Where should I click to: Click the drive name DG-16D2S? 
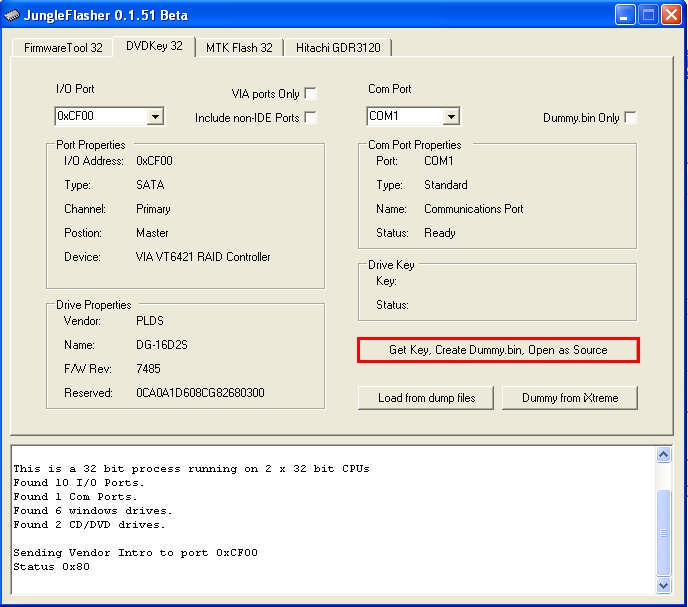pos(161,345)
